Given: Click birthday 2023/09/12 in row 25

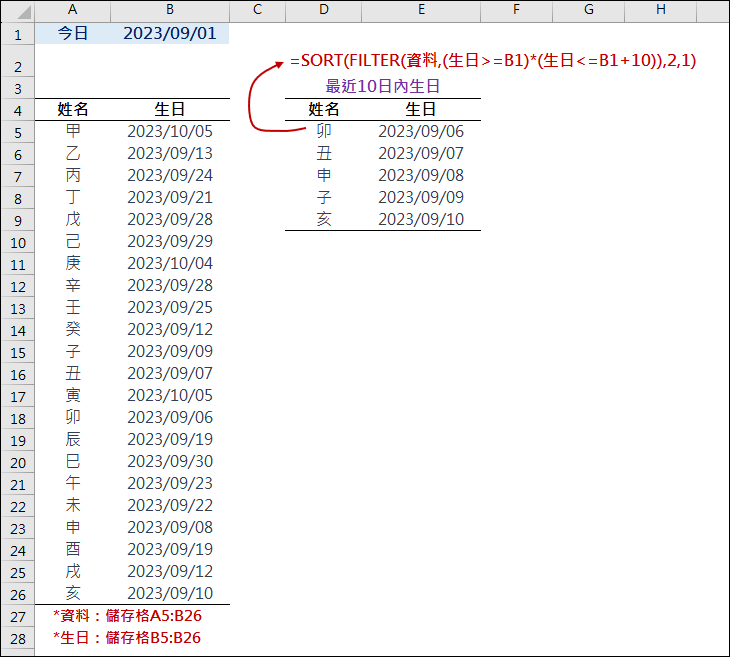Looking at the screenshot, I should pyautogui.click(x=170, y=571).
